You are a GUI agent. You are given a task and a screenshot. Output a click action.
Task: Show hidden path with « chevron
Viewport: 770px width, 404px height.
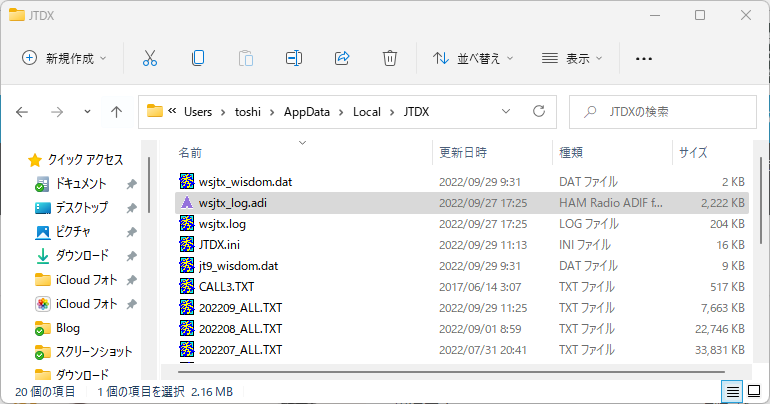pyautogui.click(x=172, y=111)
